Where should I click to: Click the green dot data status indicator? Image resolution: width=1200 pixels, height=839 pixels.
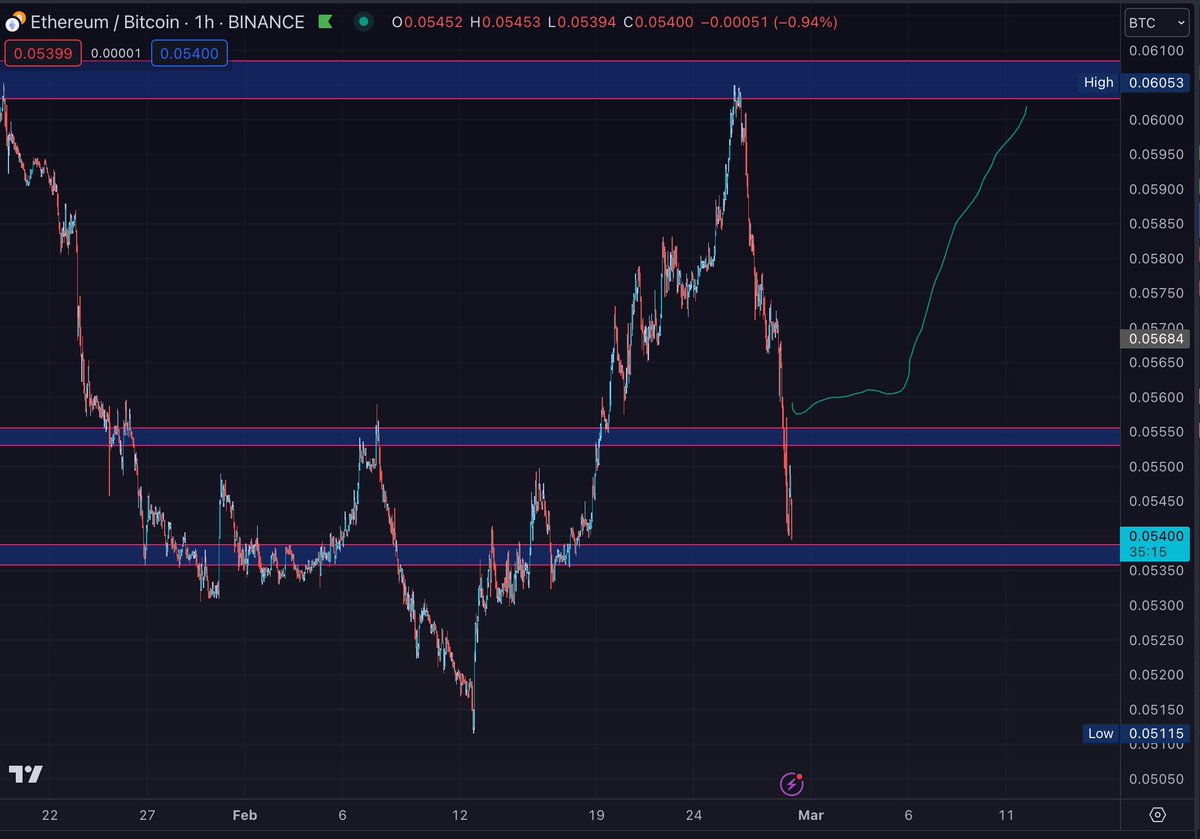364,21
